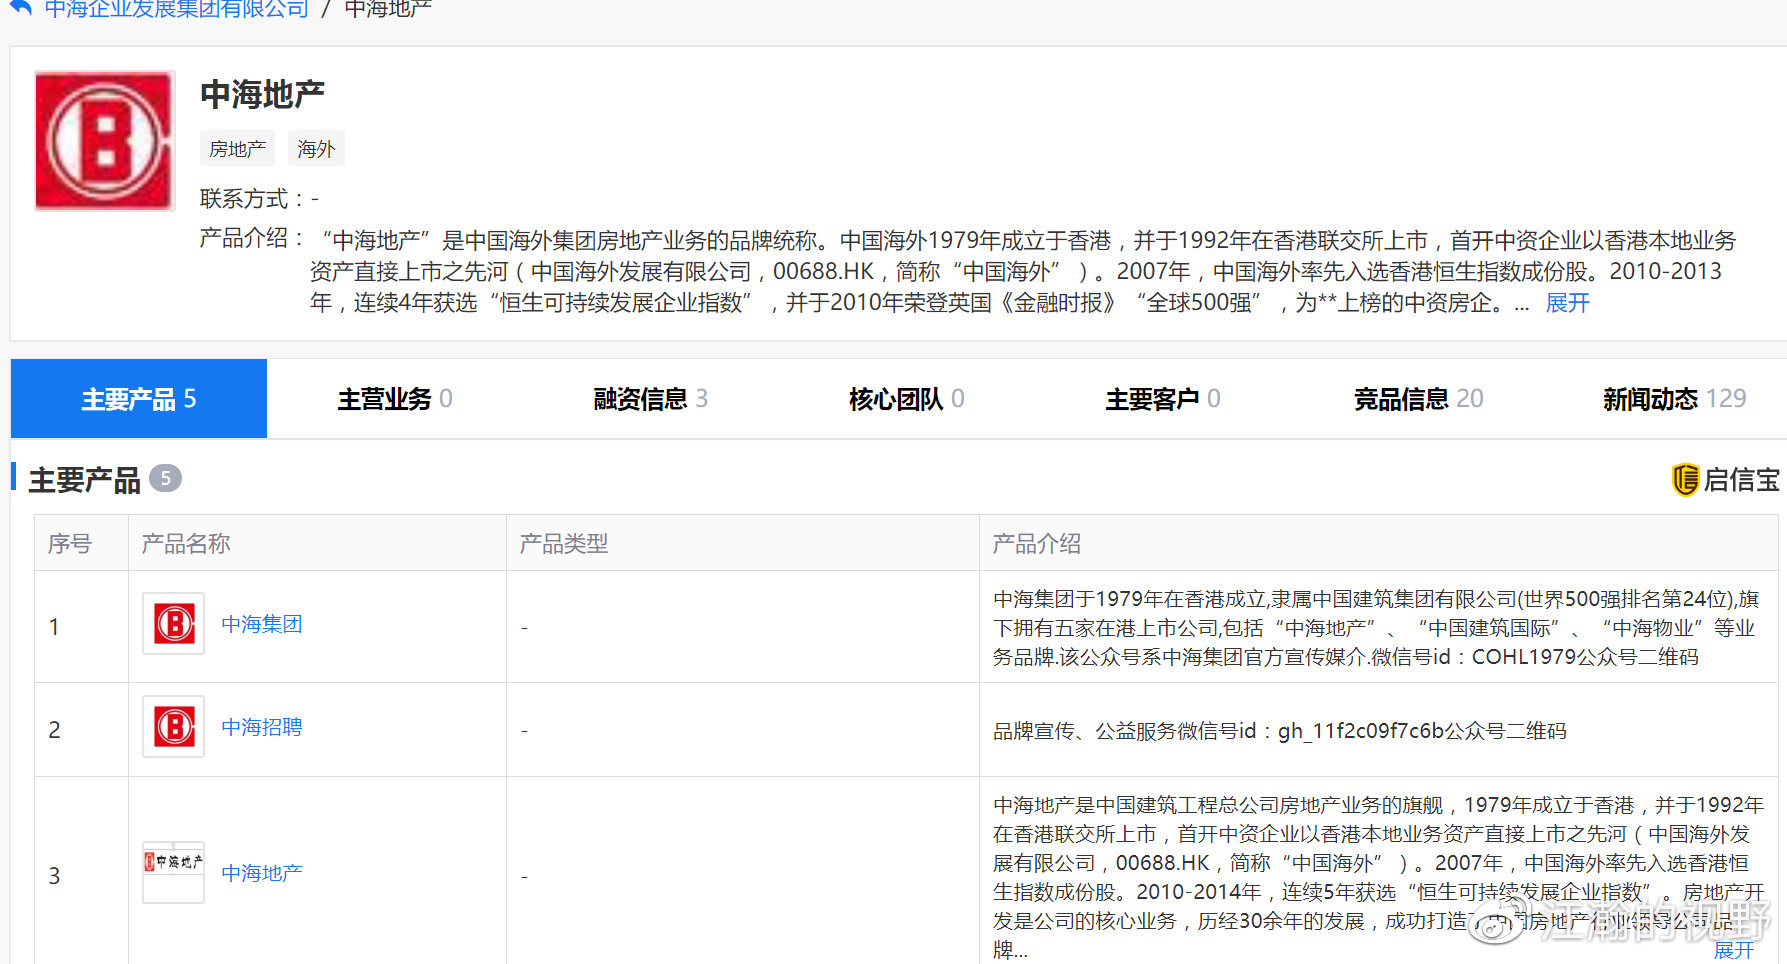Click the large 中海地产 company logo
This screenshot has width=1787, height=964.
105,141
